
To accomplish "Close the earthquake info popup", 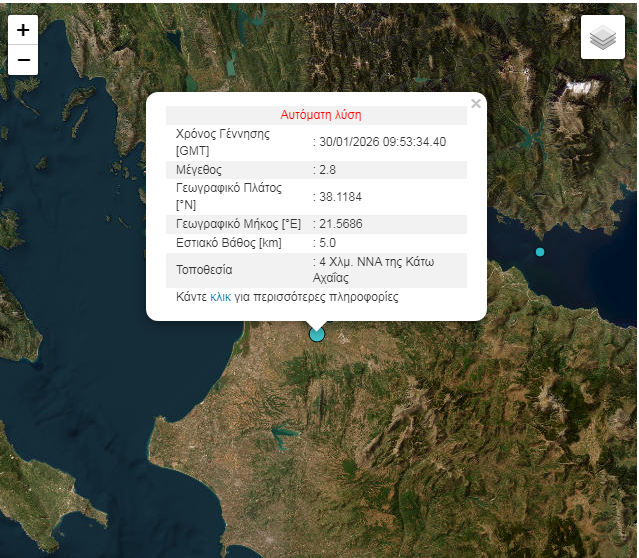I will point(476,104).
